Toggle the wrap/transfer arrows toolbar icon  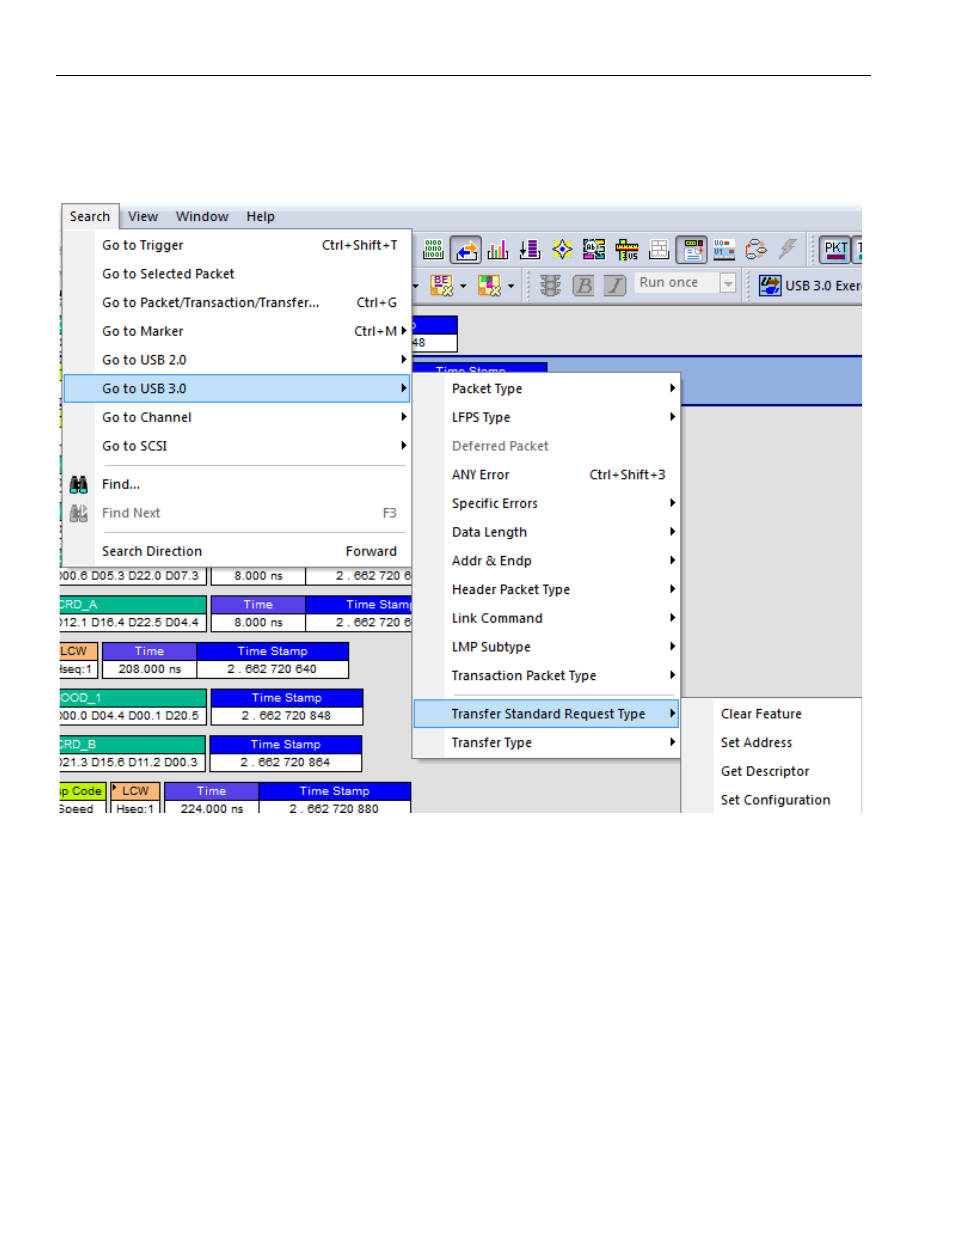[x=466, y=249]
